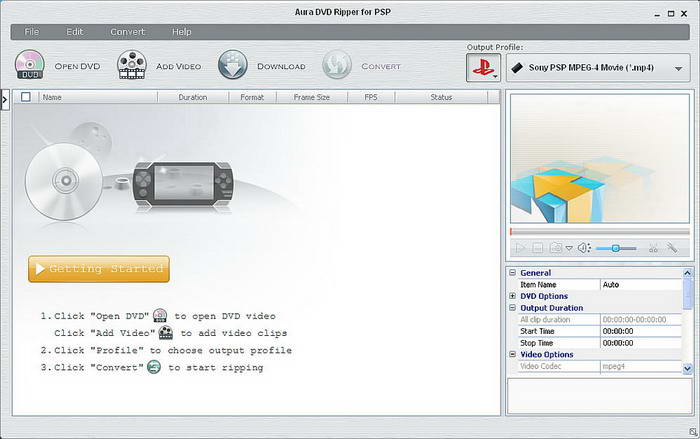Click the Frame Size column header

312,97
